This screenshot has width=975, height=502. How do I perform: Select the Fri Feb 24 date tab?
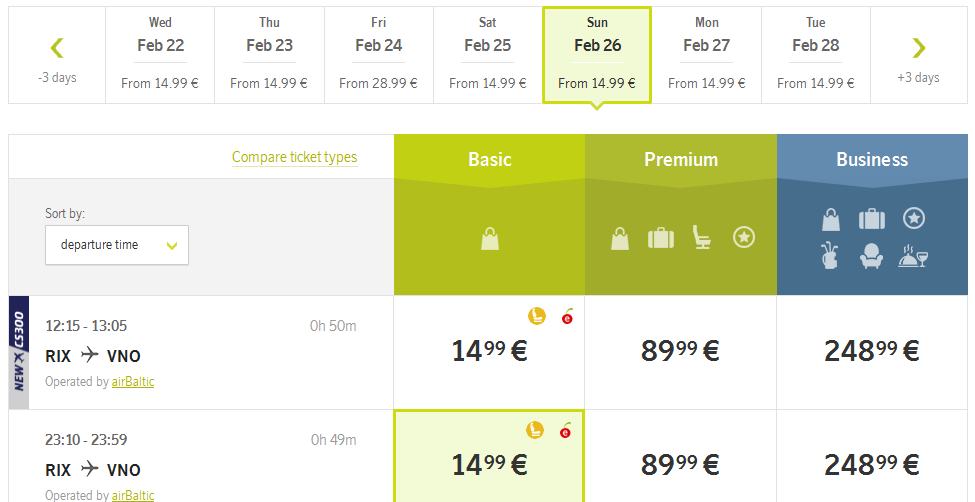[379, 55]
